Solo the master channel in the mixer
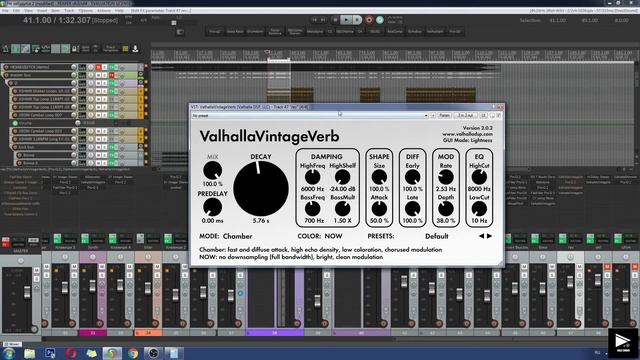The width and height of the screenshot is (640, 360). pos(36,279)
